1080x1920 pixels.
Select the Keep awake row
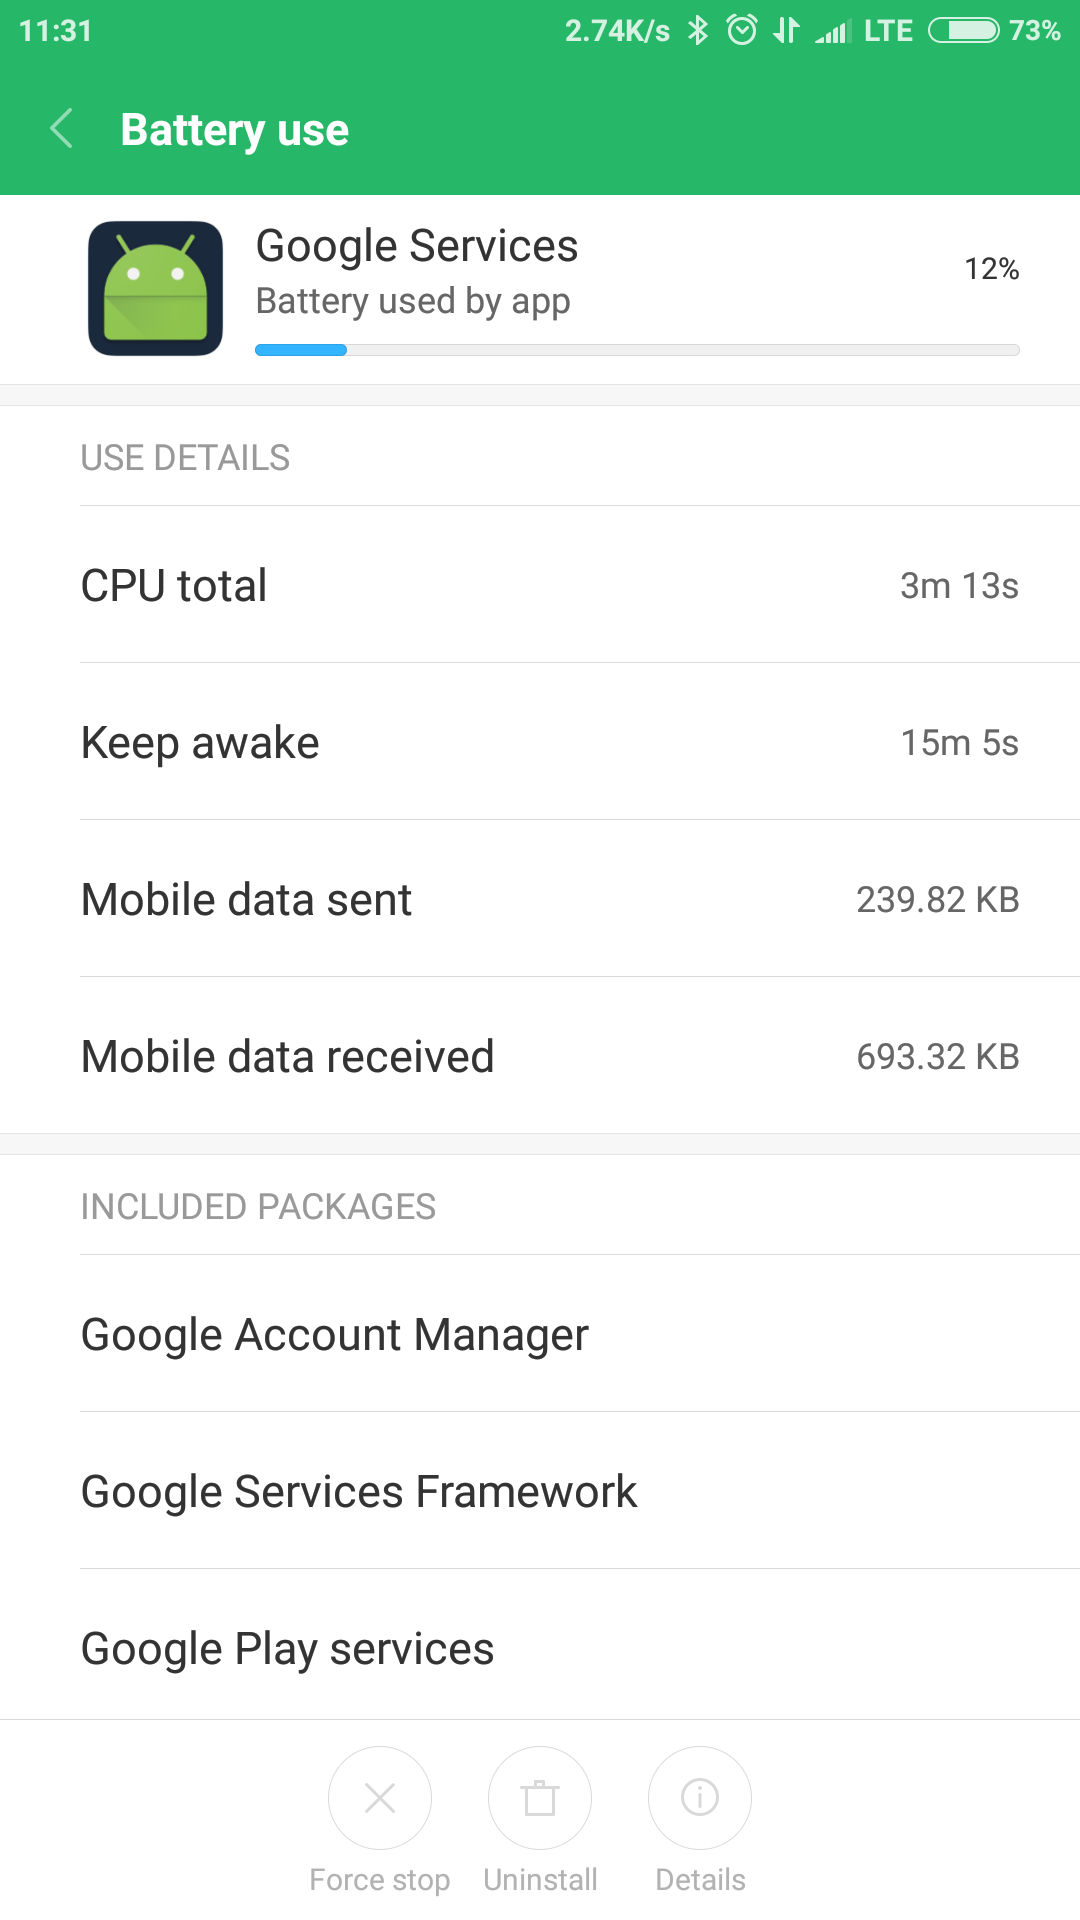click(x=550, y=742)
